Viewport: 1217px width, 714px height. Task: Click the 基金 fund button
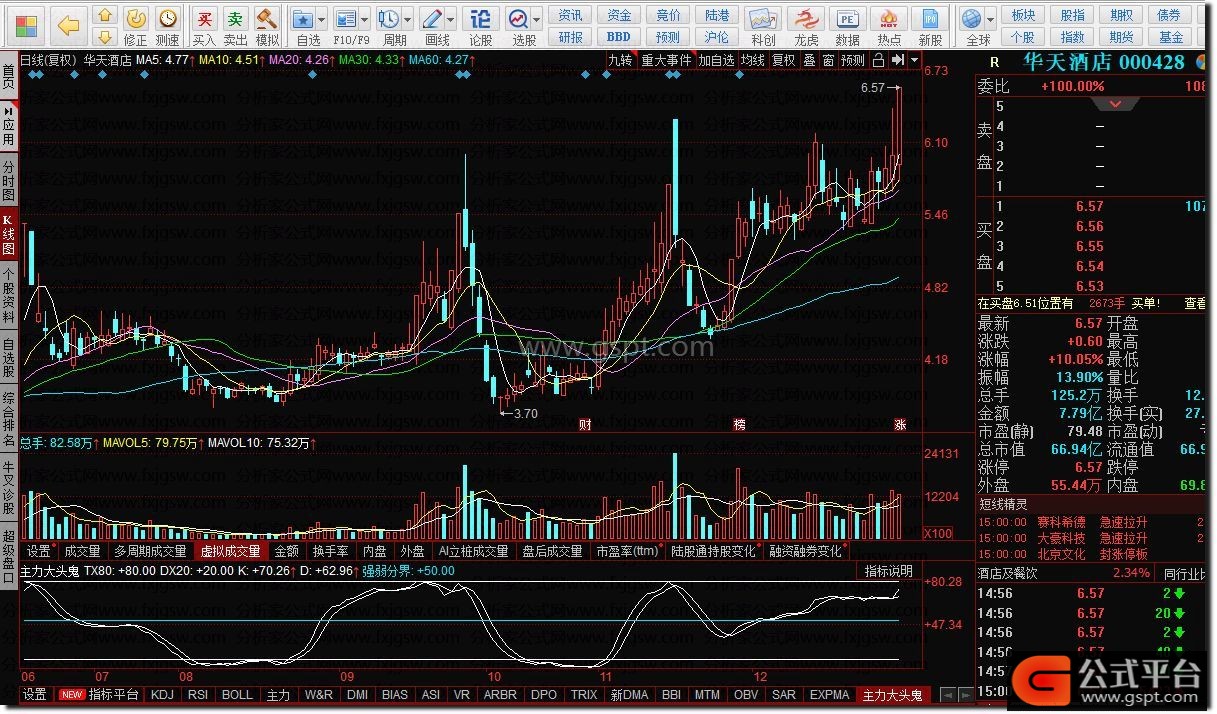coord(1171,37)
